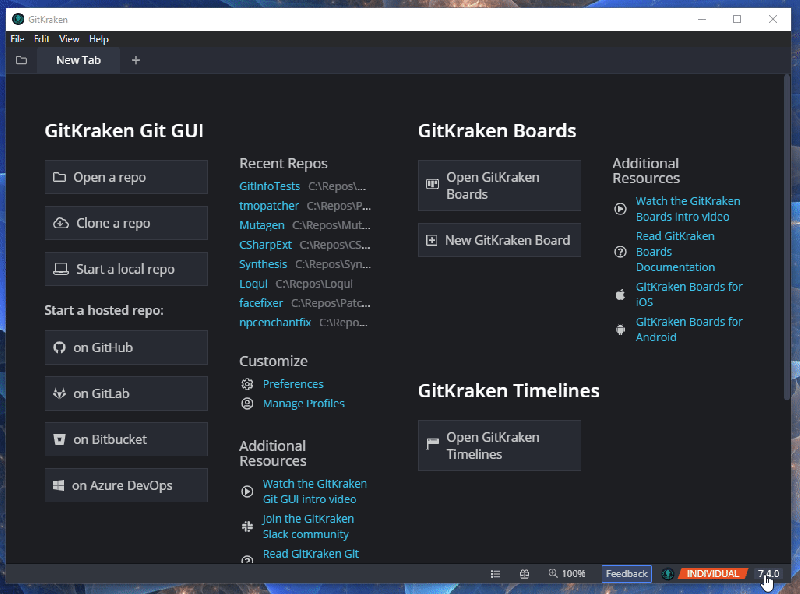Click the list icon in the status bar
800x594 pixels.
[x=495, y=574]
